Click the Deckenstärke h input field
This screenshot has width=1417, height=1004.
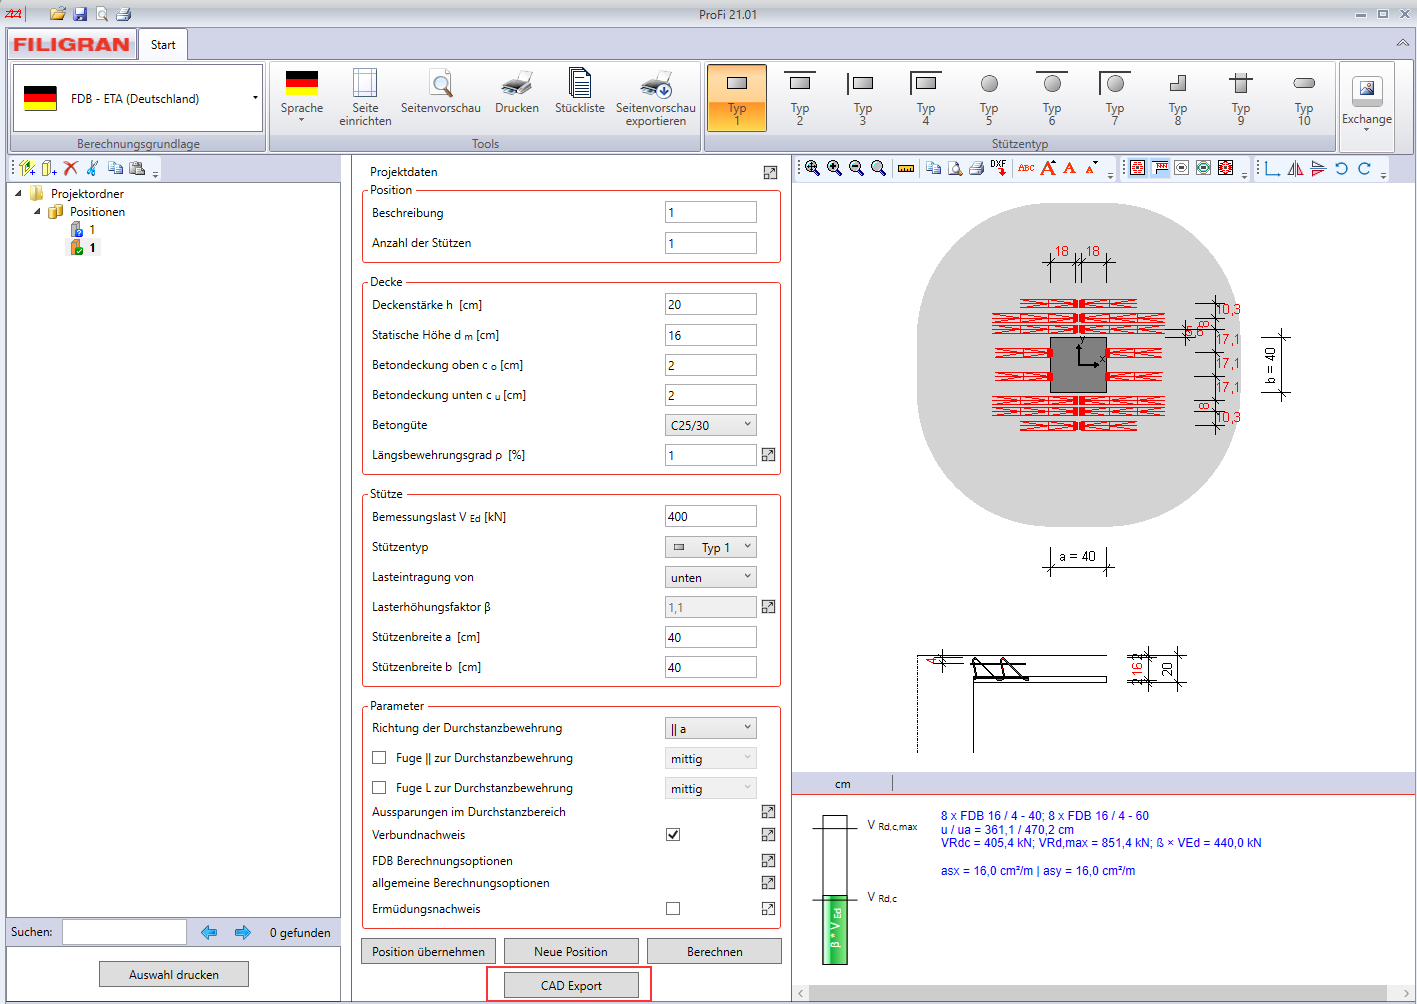[x=711, y=304]
